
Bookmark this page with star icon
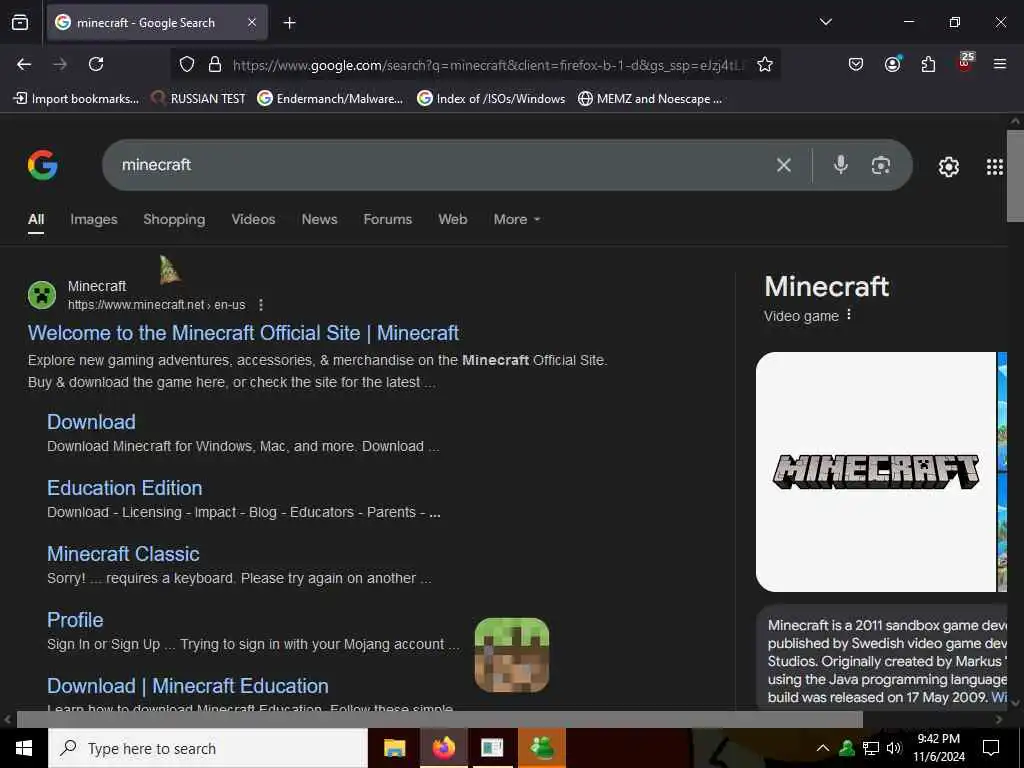coord(765,64)
